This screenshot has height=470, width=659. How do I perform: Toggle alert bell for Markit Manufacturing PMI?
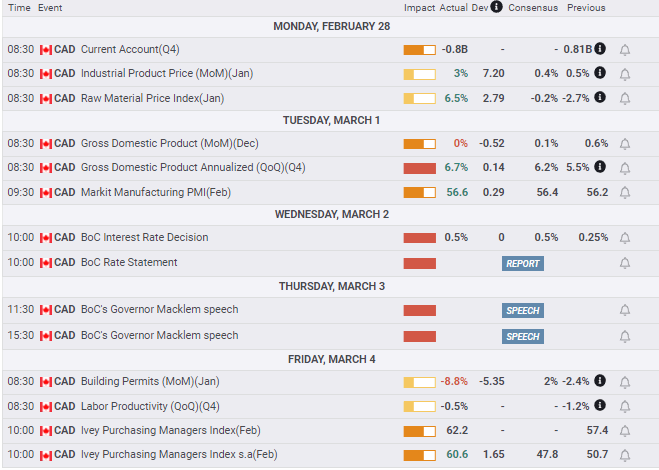pos(625,193)
